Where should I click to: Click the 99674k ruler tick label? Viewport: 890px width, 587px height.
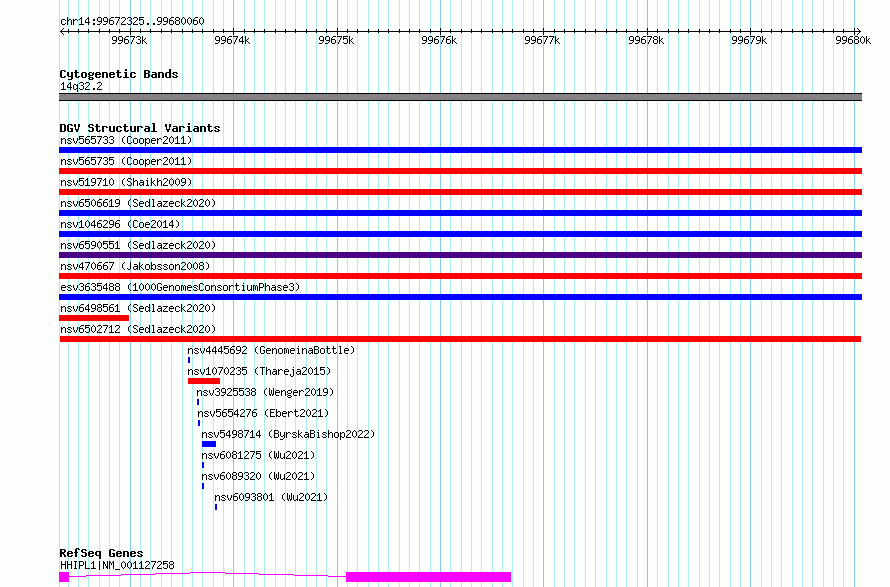tap(232, 40)
